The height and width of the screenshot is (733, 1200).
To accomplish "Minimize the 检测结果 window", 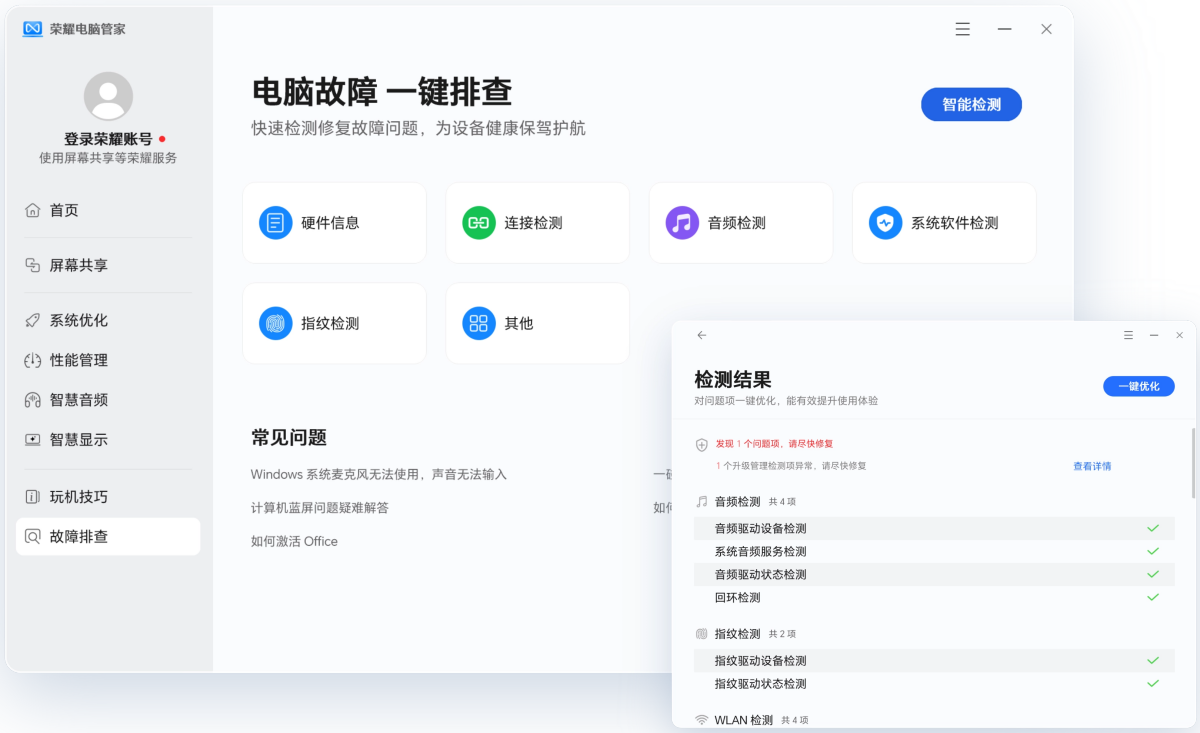I will [1154, 335].
